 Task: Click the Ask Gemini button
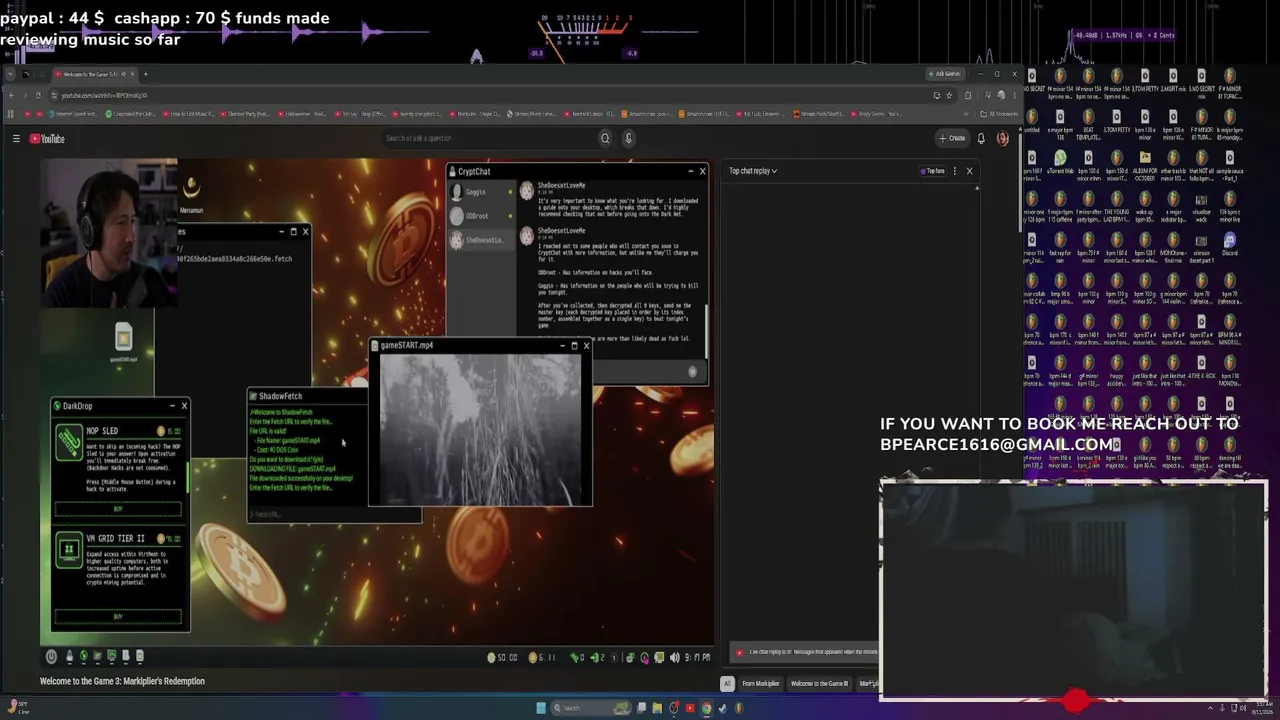945,74
